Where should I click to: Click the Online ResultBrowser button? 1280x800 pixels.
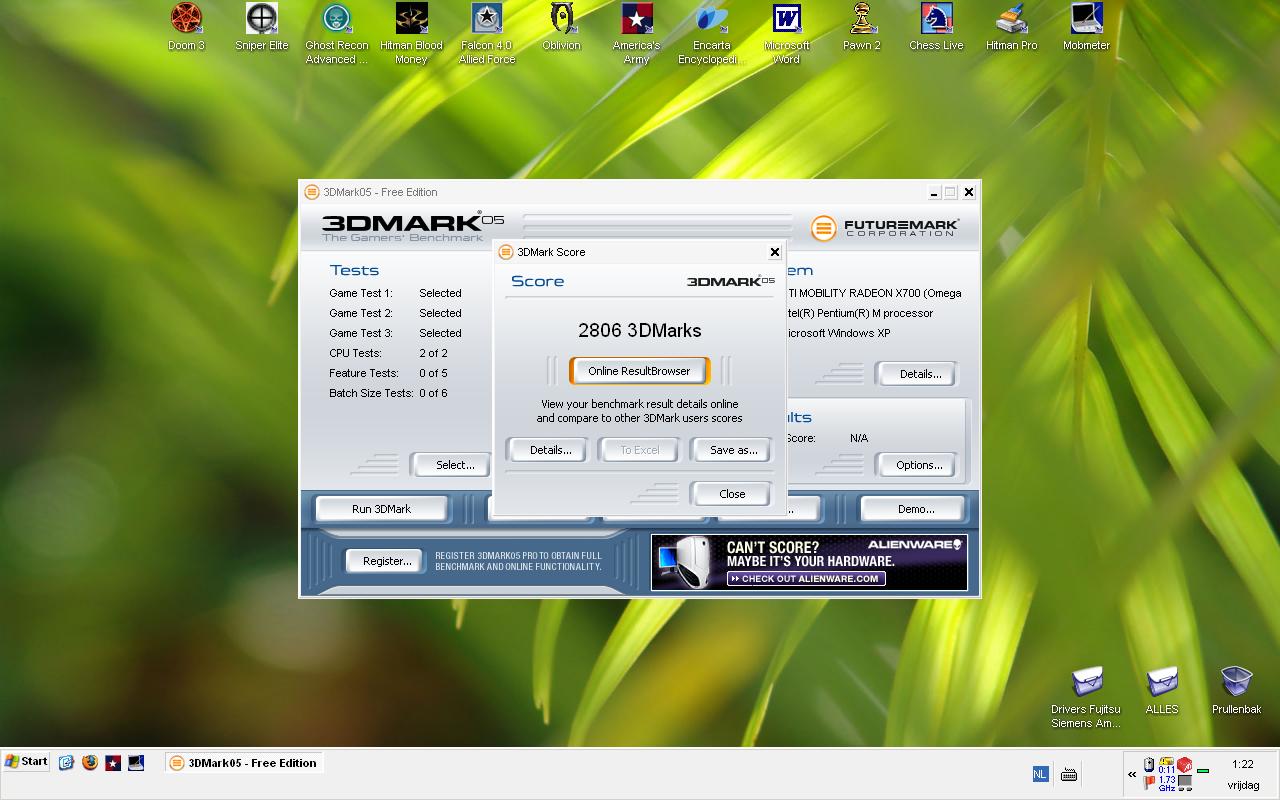pos(639,371)
